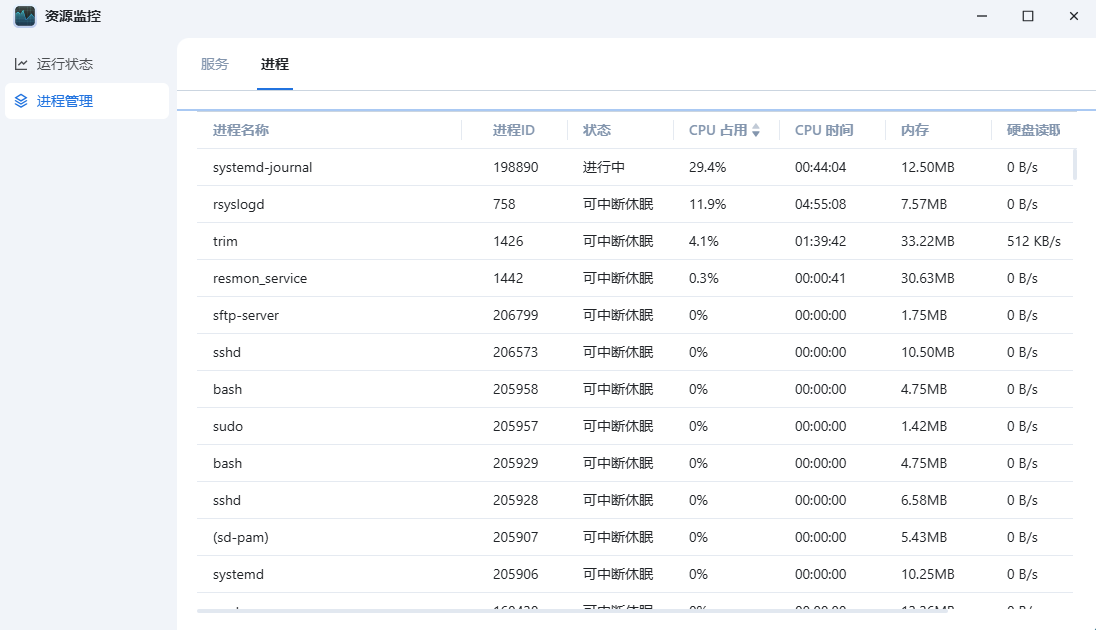Image resolution: width=1096 pixels, height=630 pixels.
Task: Click the Resource Monitor app icon
Action: tap(25, 16)
